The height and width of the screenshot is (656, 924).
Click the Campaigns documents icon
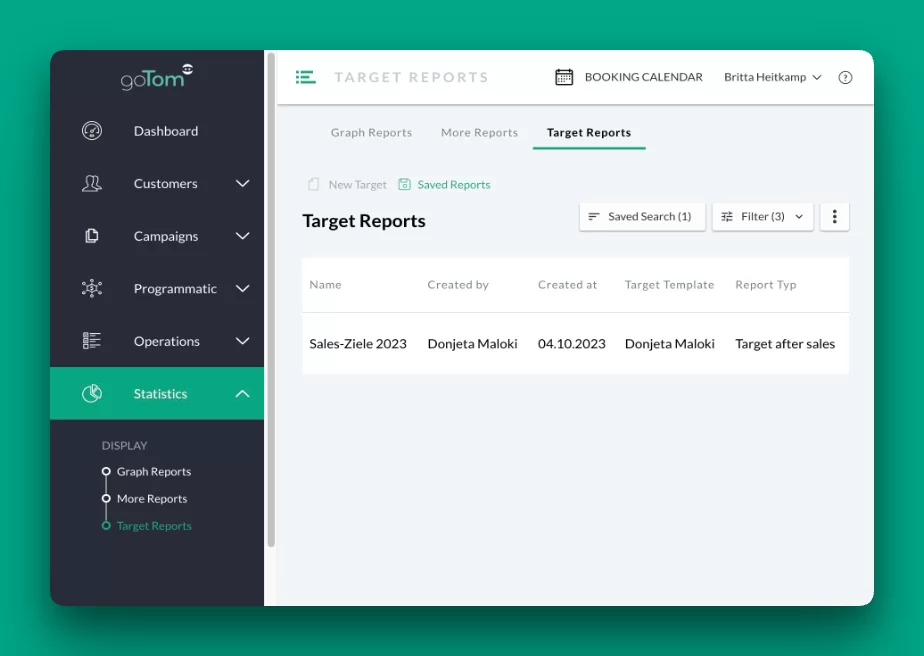point(92,236)
